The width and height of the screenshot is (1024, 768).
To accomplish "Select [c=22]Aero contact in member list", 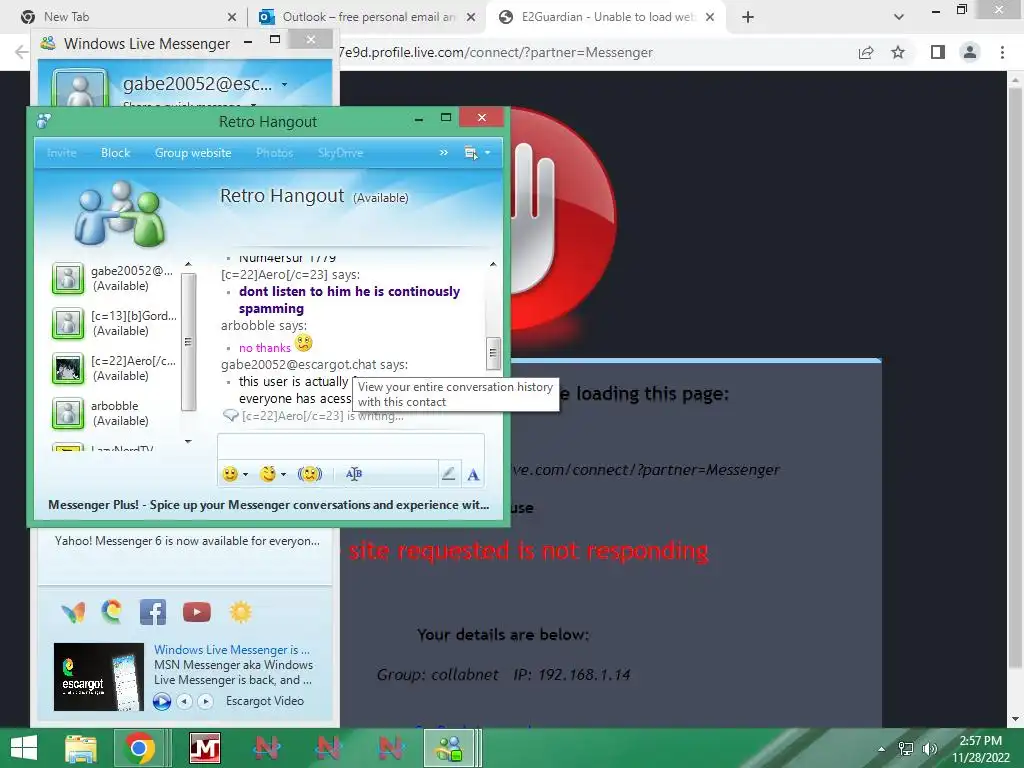I will coord(115,368).
